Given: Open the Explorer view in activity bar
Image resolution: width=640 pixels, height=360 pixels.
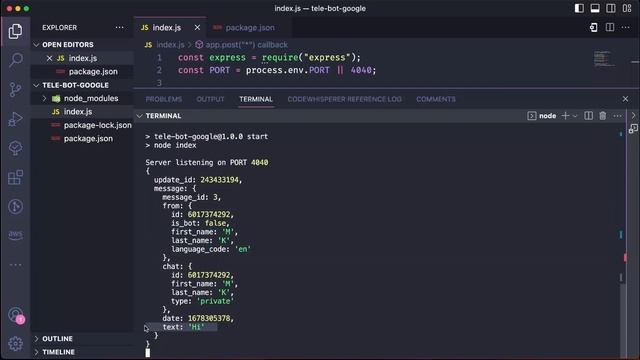Looking at the screenshot, I should pyautogui.click(x=16, y=31).
